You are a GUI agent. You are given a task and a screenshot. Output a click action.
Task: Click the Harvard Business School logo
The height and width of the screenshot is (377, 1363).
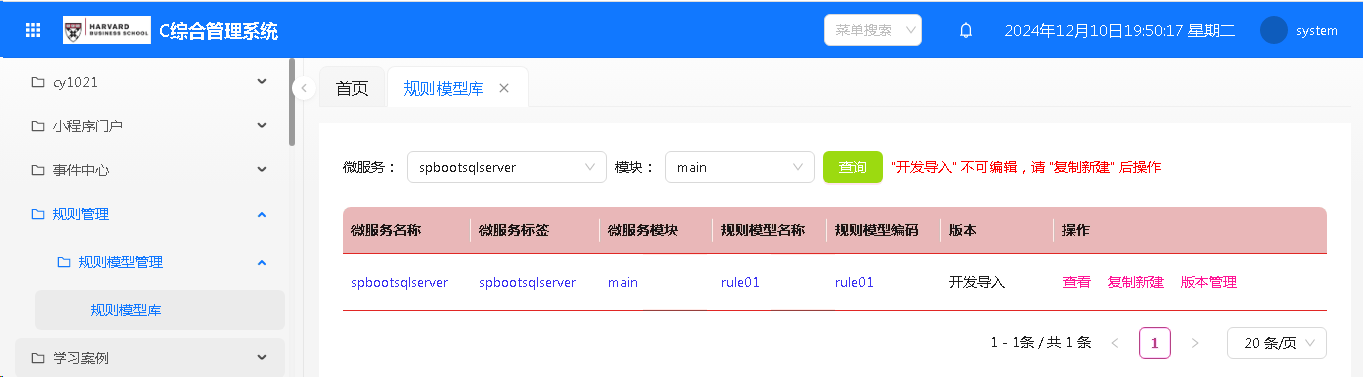click(107, 30)
